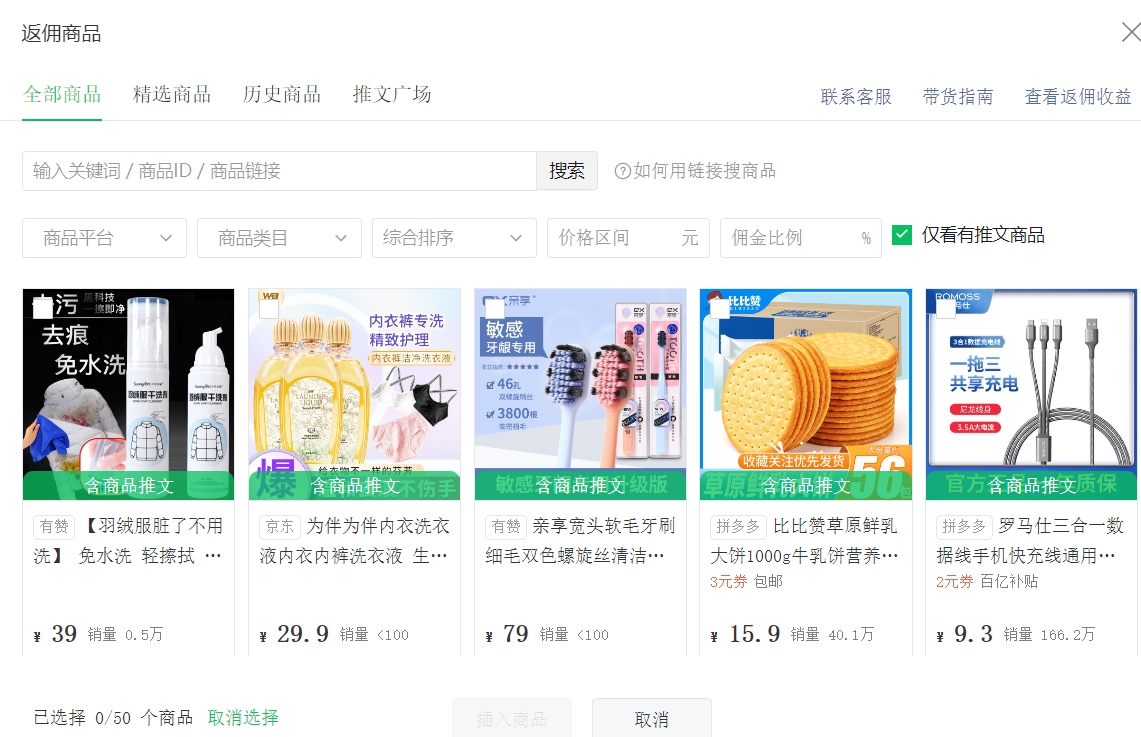Open the 联系客服 link

[x=855, y=97]
